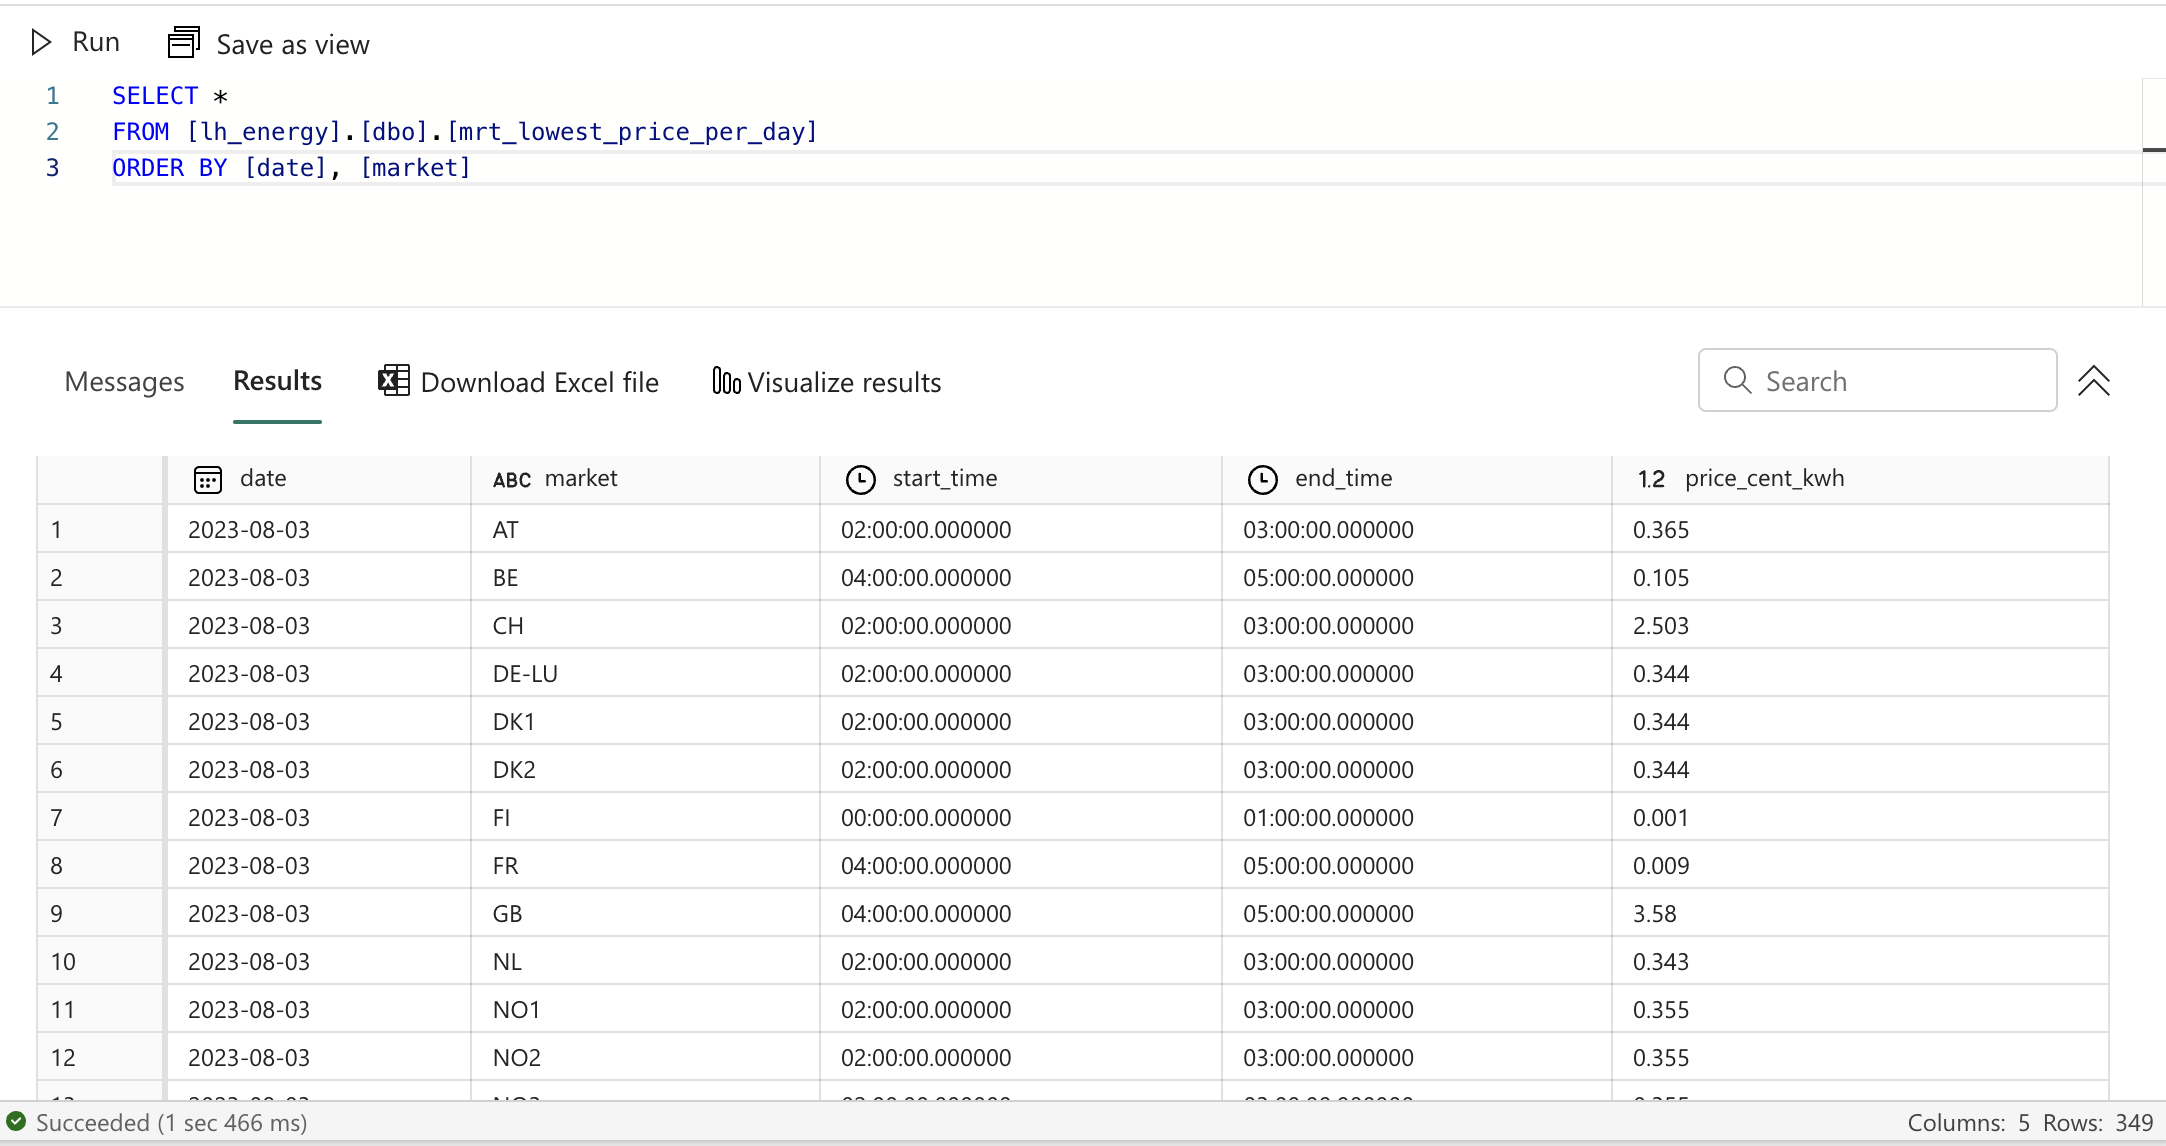Viewport: 2166px width, 1146px height.
Task: Click the calendar icon on the date column
Action: pyautogui.click(x=207, y=479)
